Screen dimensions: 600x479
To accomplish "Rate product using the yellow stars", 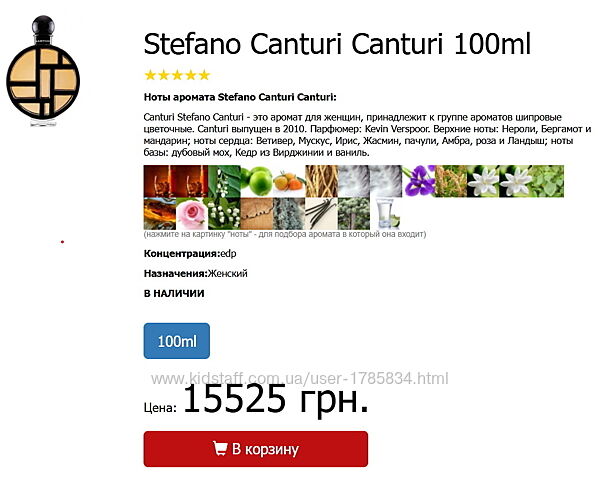I will 177,75.
